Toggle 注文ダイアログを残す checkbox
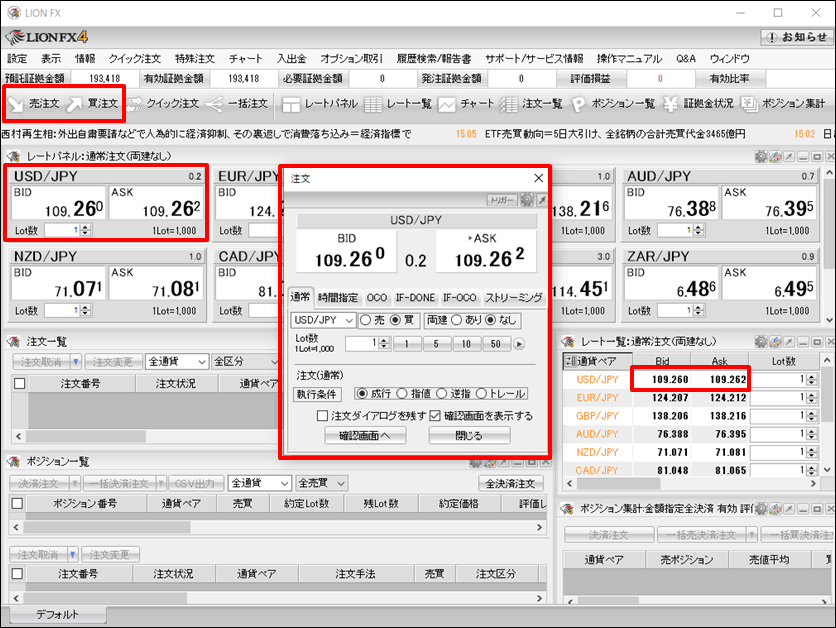 pos(322,415)
